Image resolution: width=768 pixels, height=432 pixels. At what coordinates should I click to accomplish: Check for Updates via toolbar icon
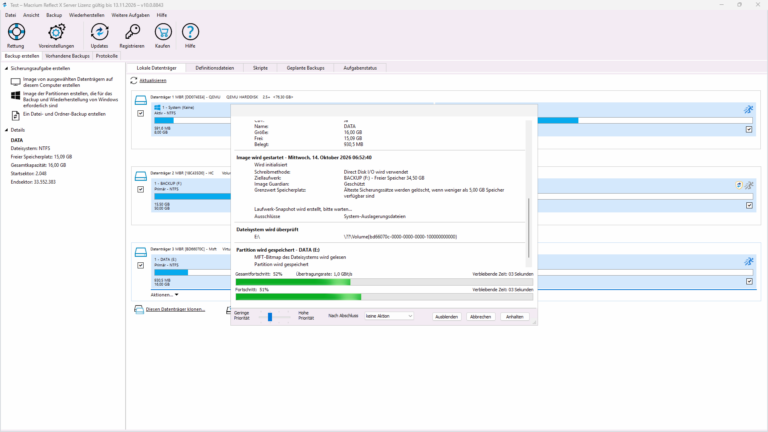tap(99, 32)
